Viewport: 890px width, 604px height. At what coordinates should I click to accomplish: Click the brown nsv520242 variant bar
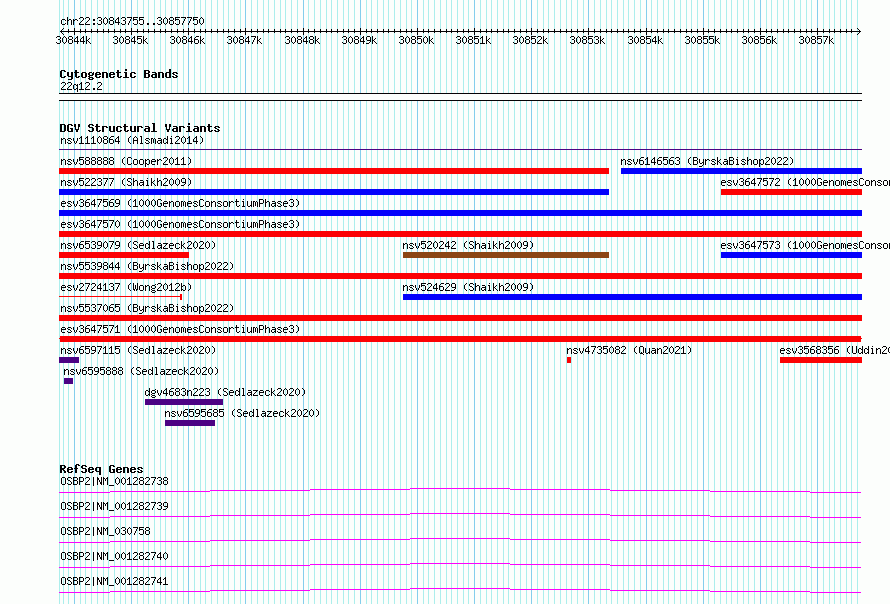pyautogui.click(x=506, y=255)
